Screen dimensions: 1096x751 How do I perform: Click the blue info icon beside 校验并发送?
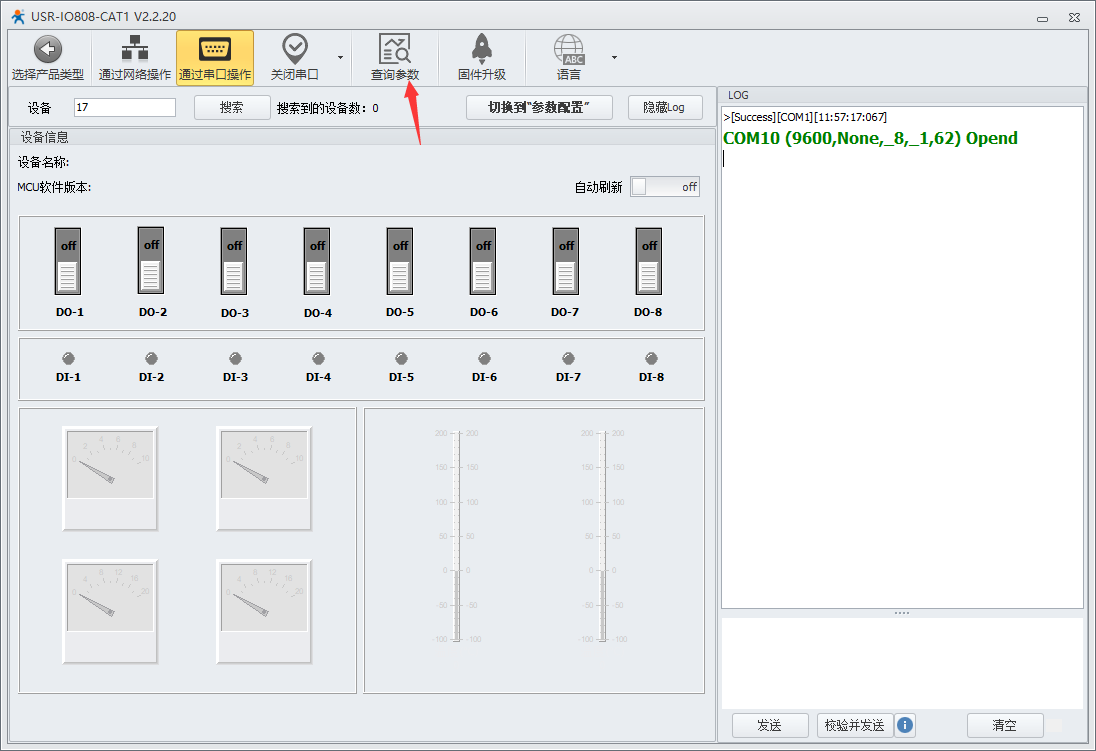(x=905, y=725)
